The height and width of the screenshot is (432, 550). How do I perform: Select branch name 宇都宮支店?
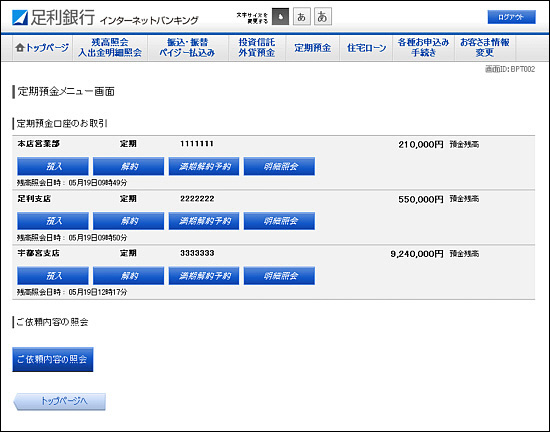pos(39,253)
